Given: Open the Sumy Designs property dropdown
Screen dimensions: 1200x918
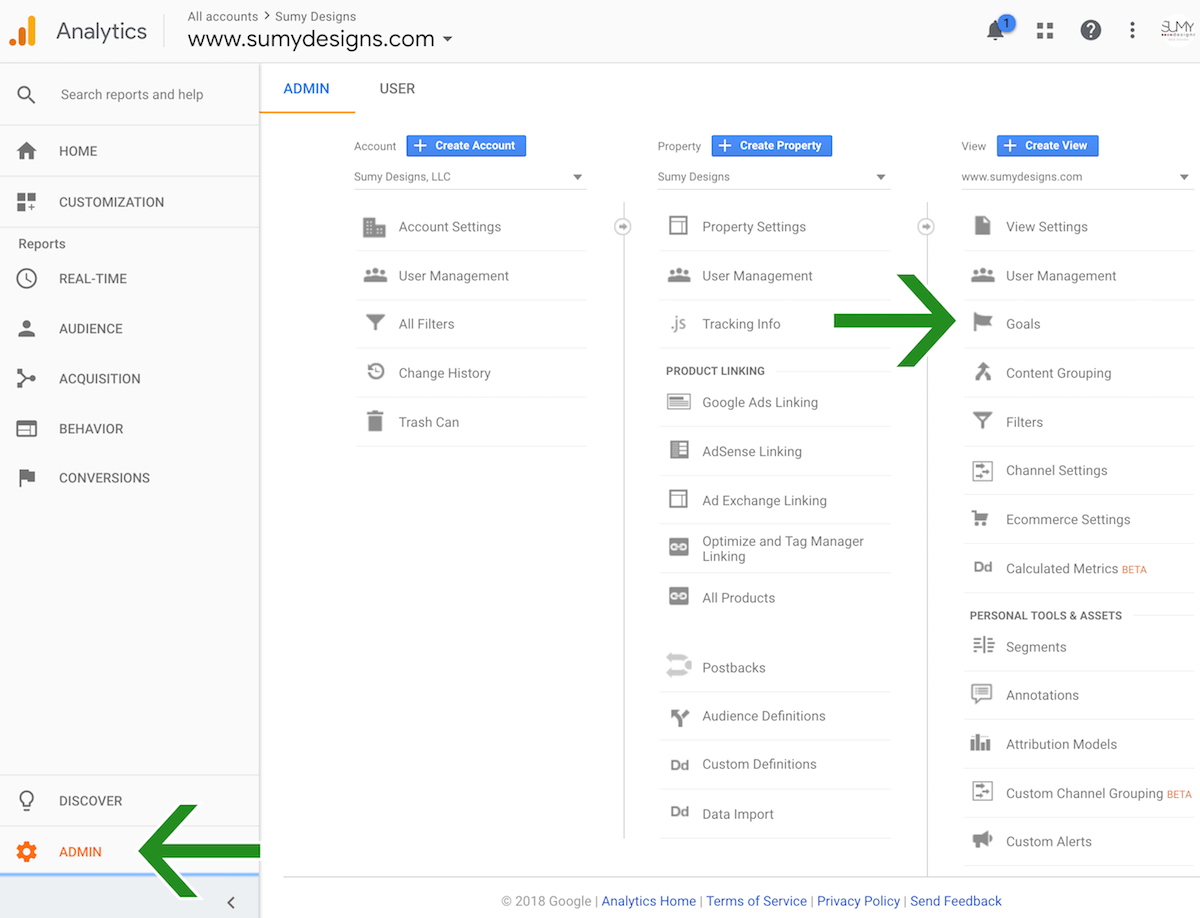Looking at the screenshot, I should pyautogui.click(x=774, y=177).
